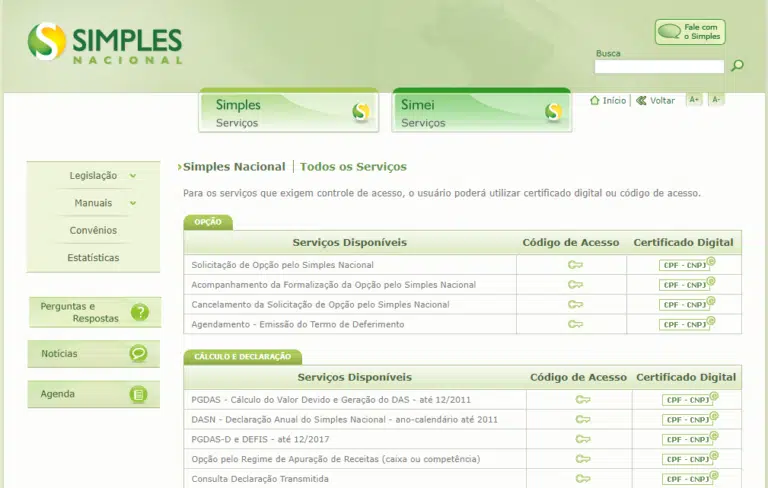Switch to the Simei Serviços tab

(481, 112)
